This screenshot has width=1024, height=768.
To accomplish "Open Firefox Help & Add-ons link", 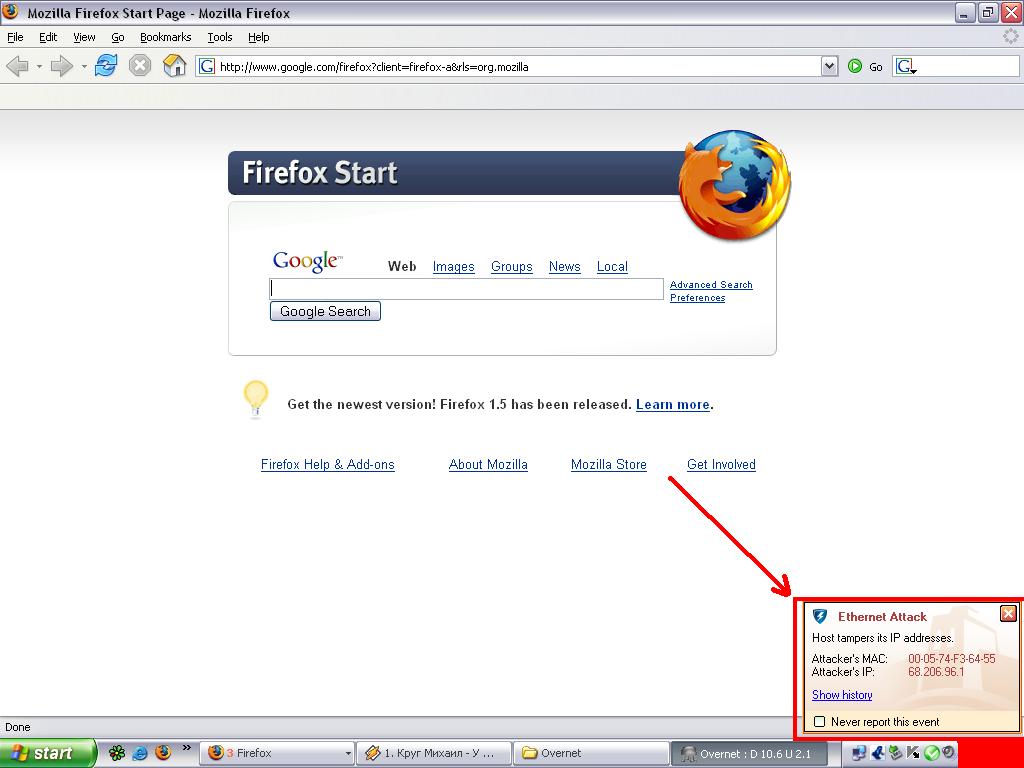I will tap(328, 464).
